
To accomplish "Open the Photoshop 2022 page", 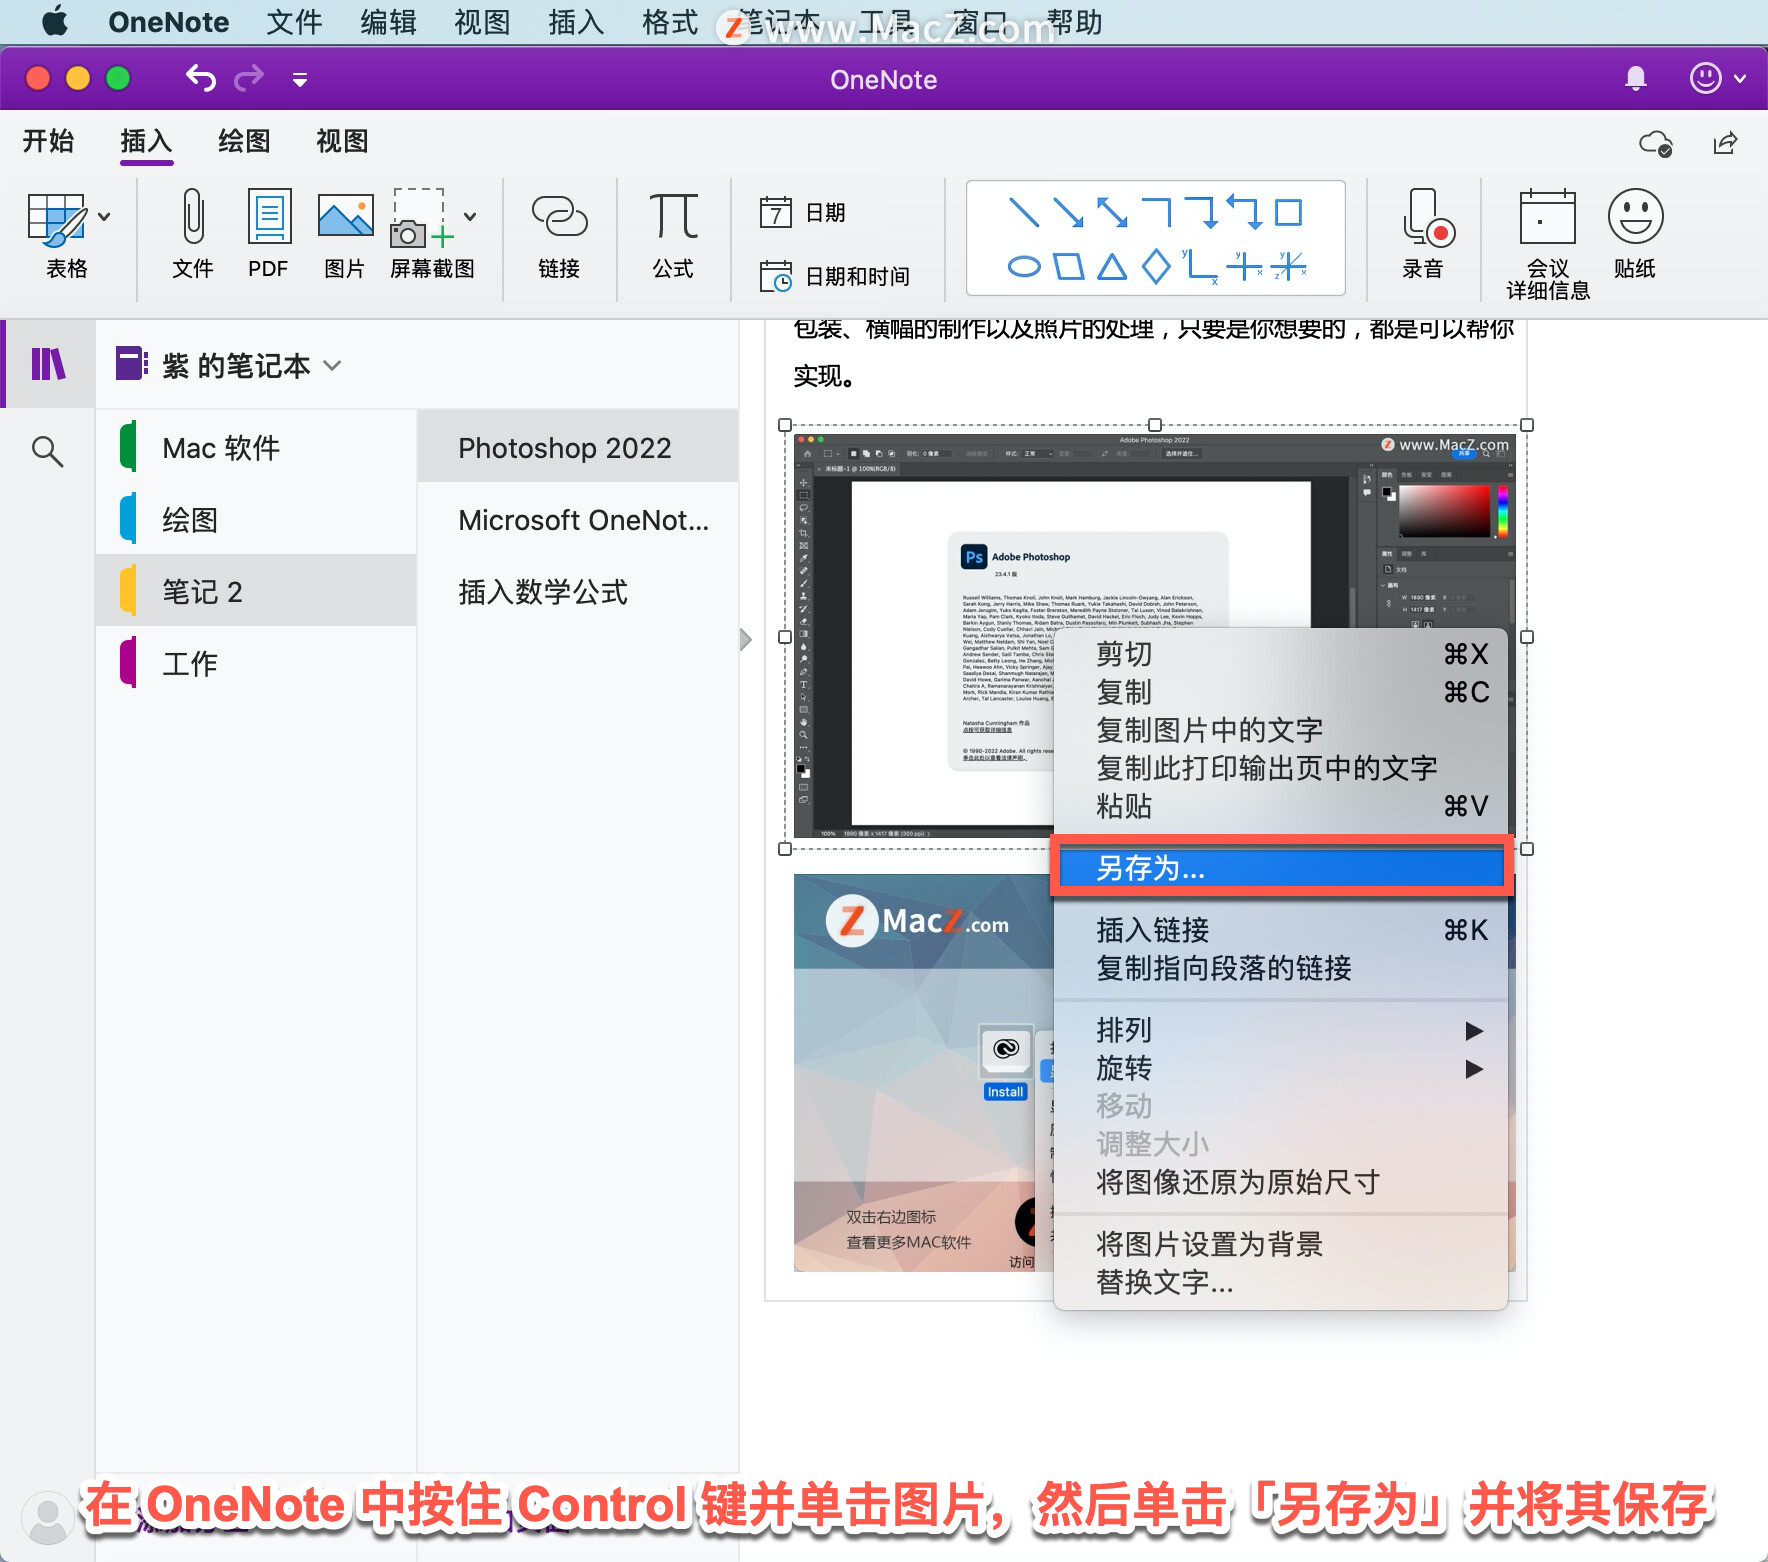I will coord(578,447).
